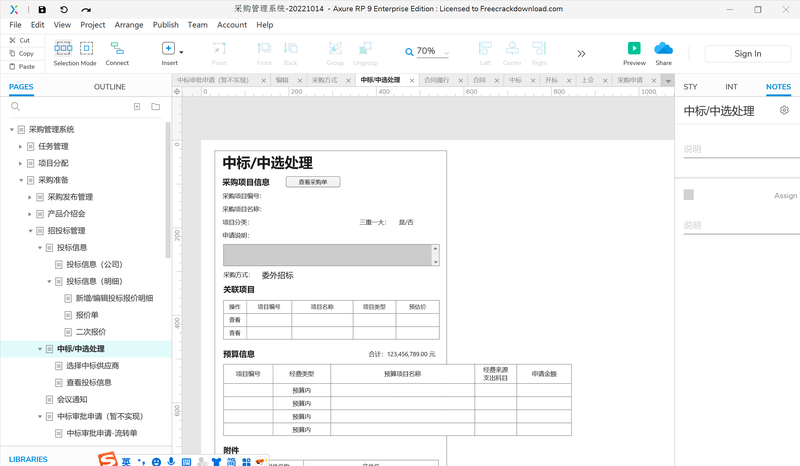Search pages with the magnifier icon
This screenshot has height=466, width=800.
[x=15, y=107]
